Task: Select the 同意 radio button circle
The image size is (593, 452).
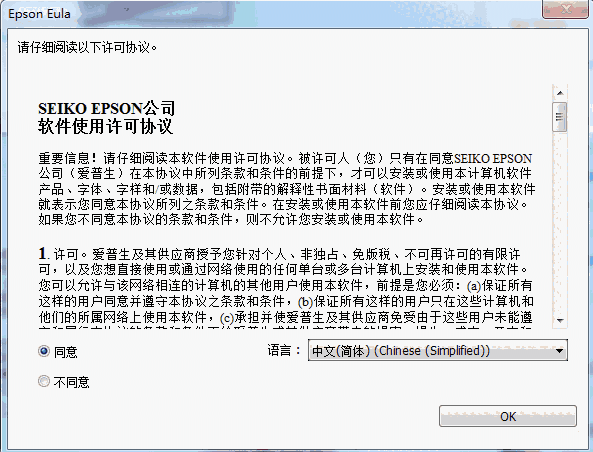Action: pos(44,351)
